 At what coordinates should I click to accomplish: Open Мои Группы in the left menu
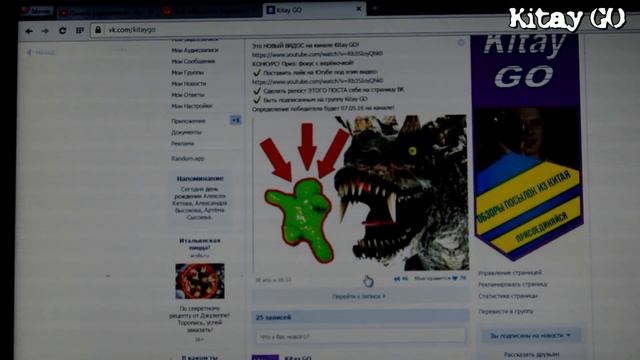pos(187,73)
